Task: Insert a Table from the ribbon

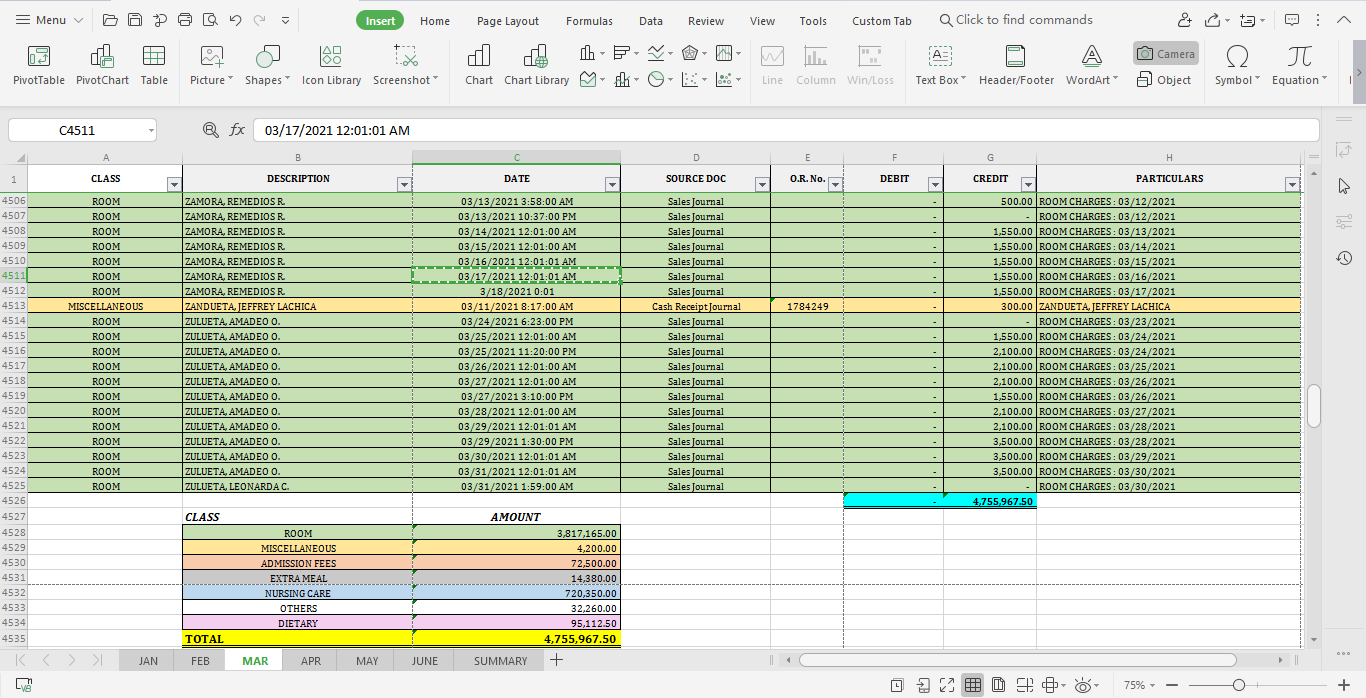Action: (x=154, y=65)
